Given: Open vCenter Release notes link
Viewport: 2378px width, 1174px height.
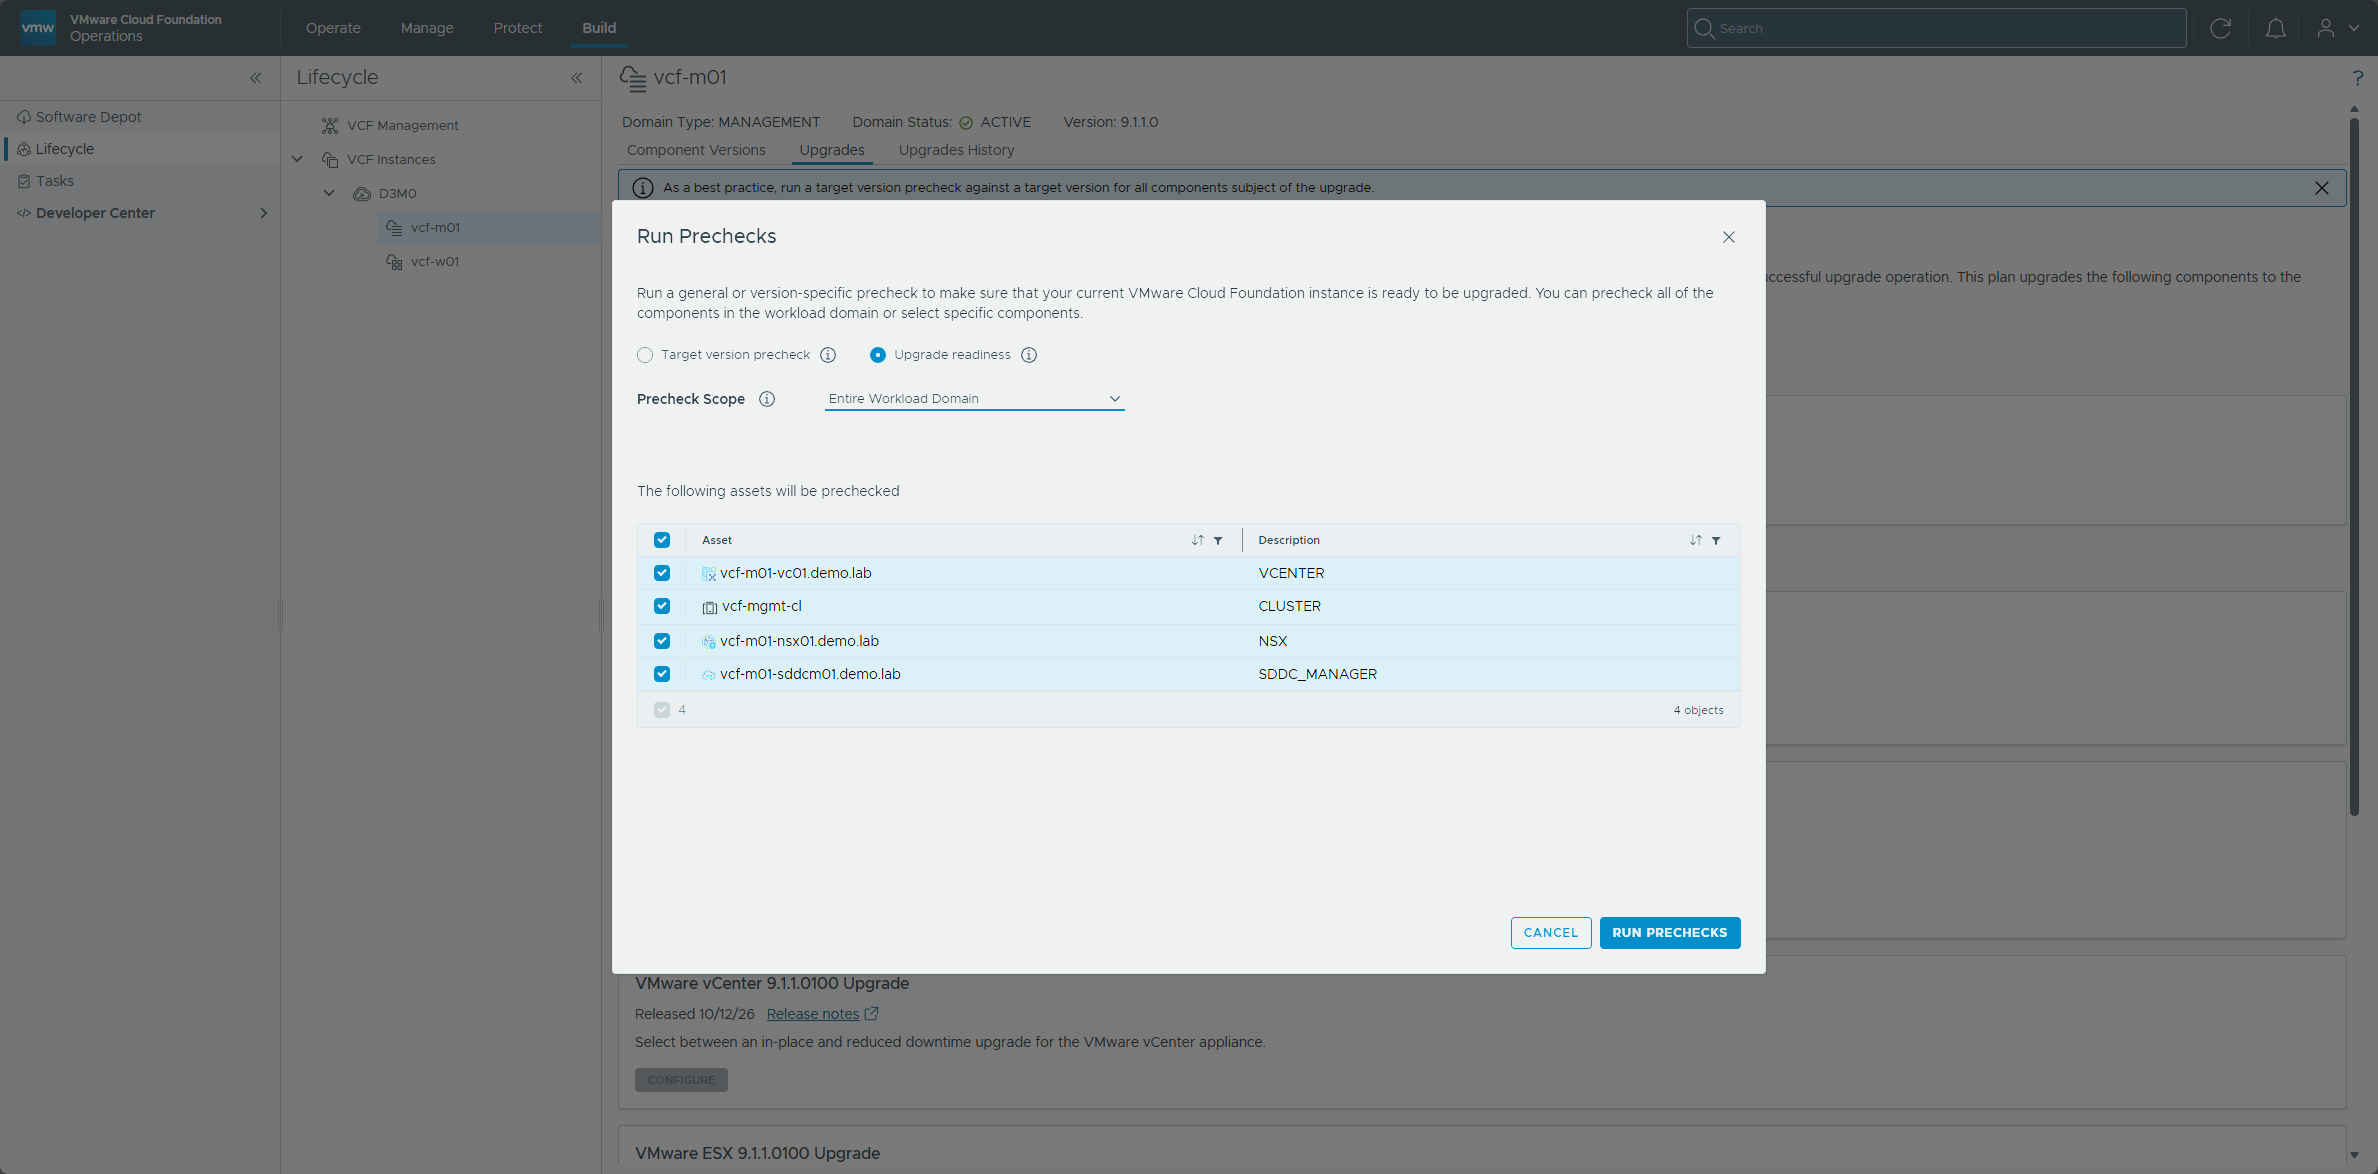Looking at the screenshot, I should tap(813, 1014).
